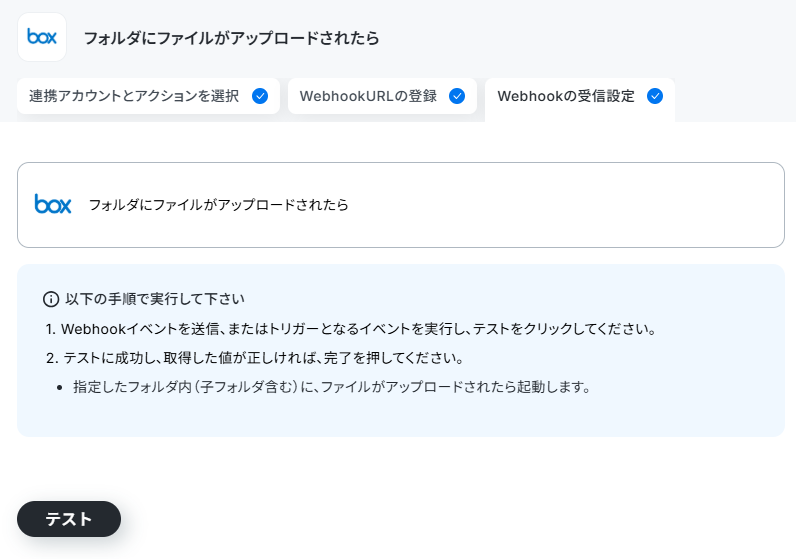The height and width of the screenshot is (559, 796).
Task: Click the trigger name text inside the card
Action: 219,205
